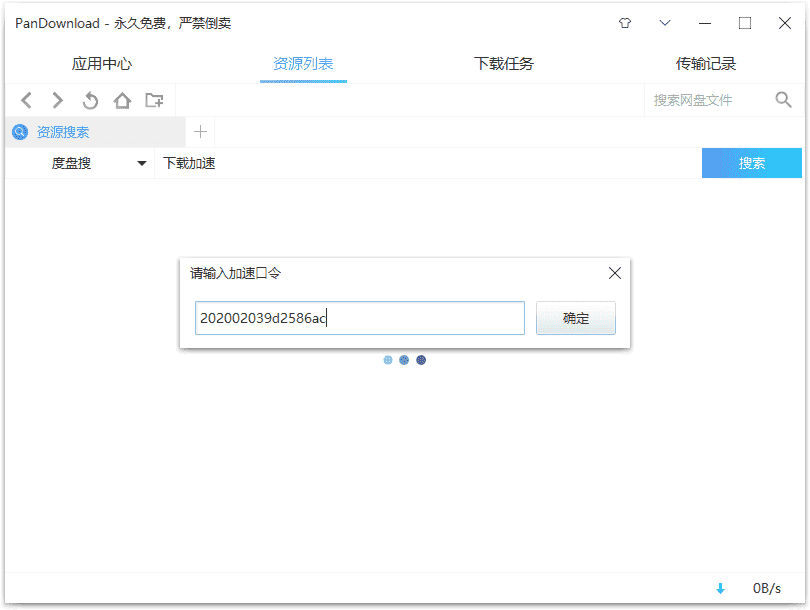Screen dimensions: 810x610
Task: Select the 资源搜索 page tab
Action: coord(96,132)
